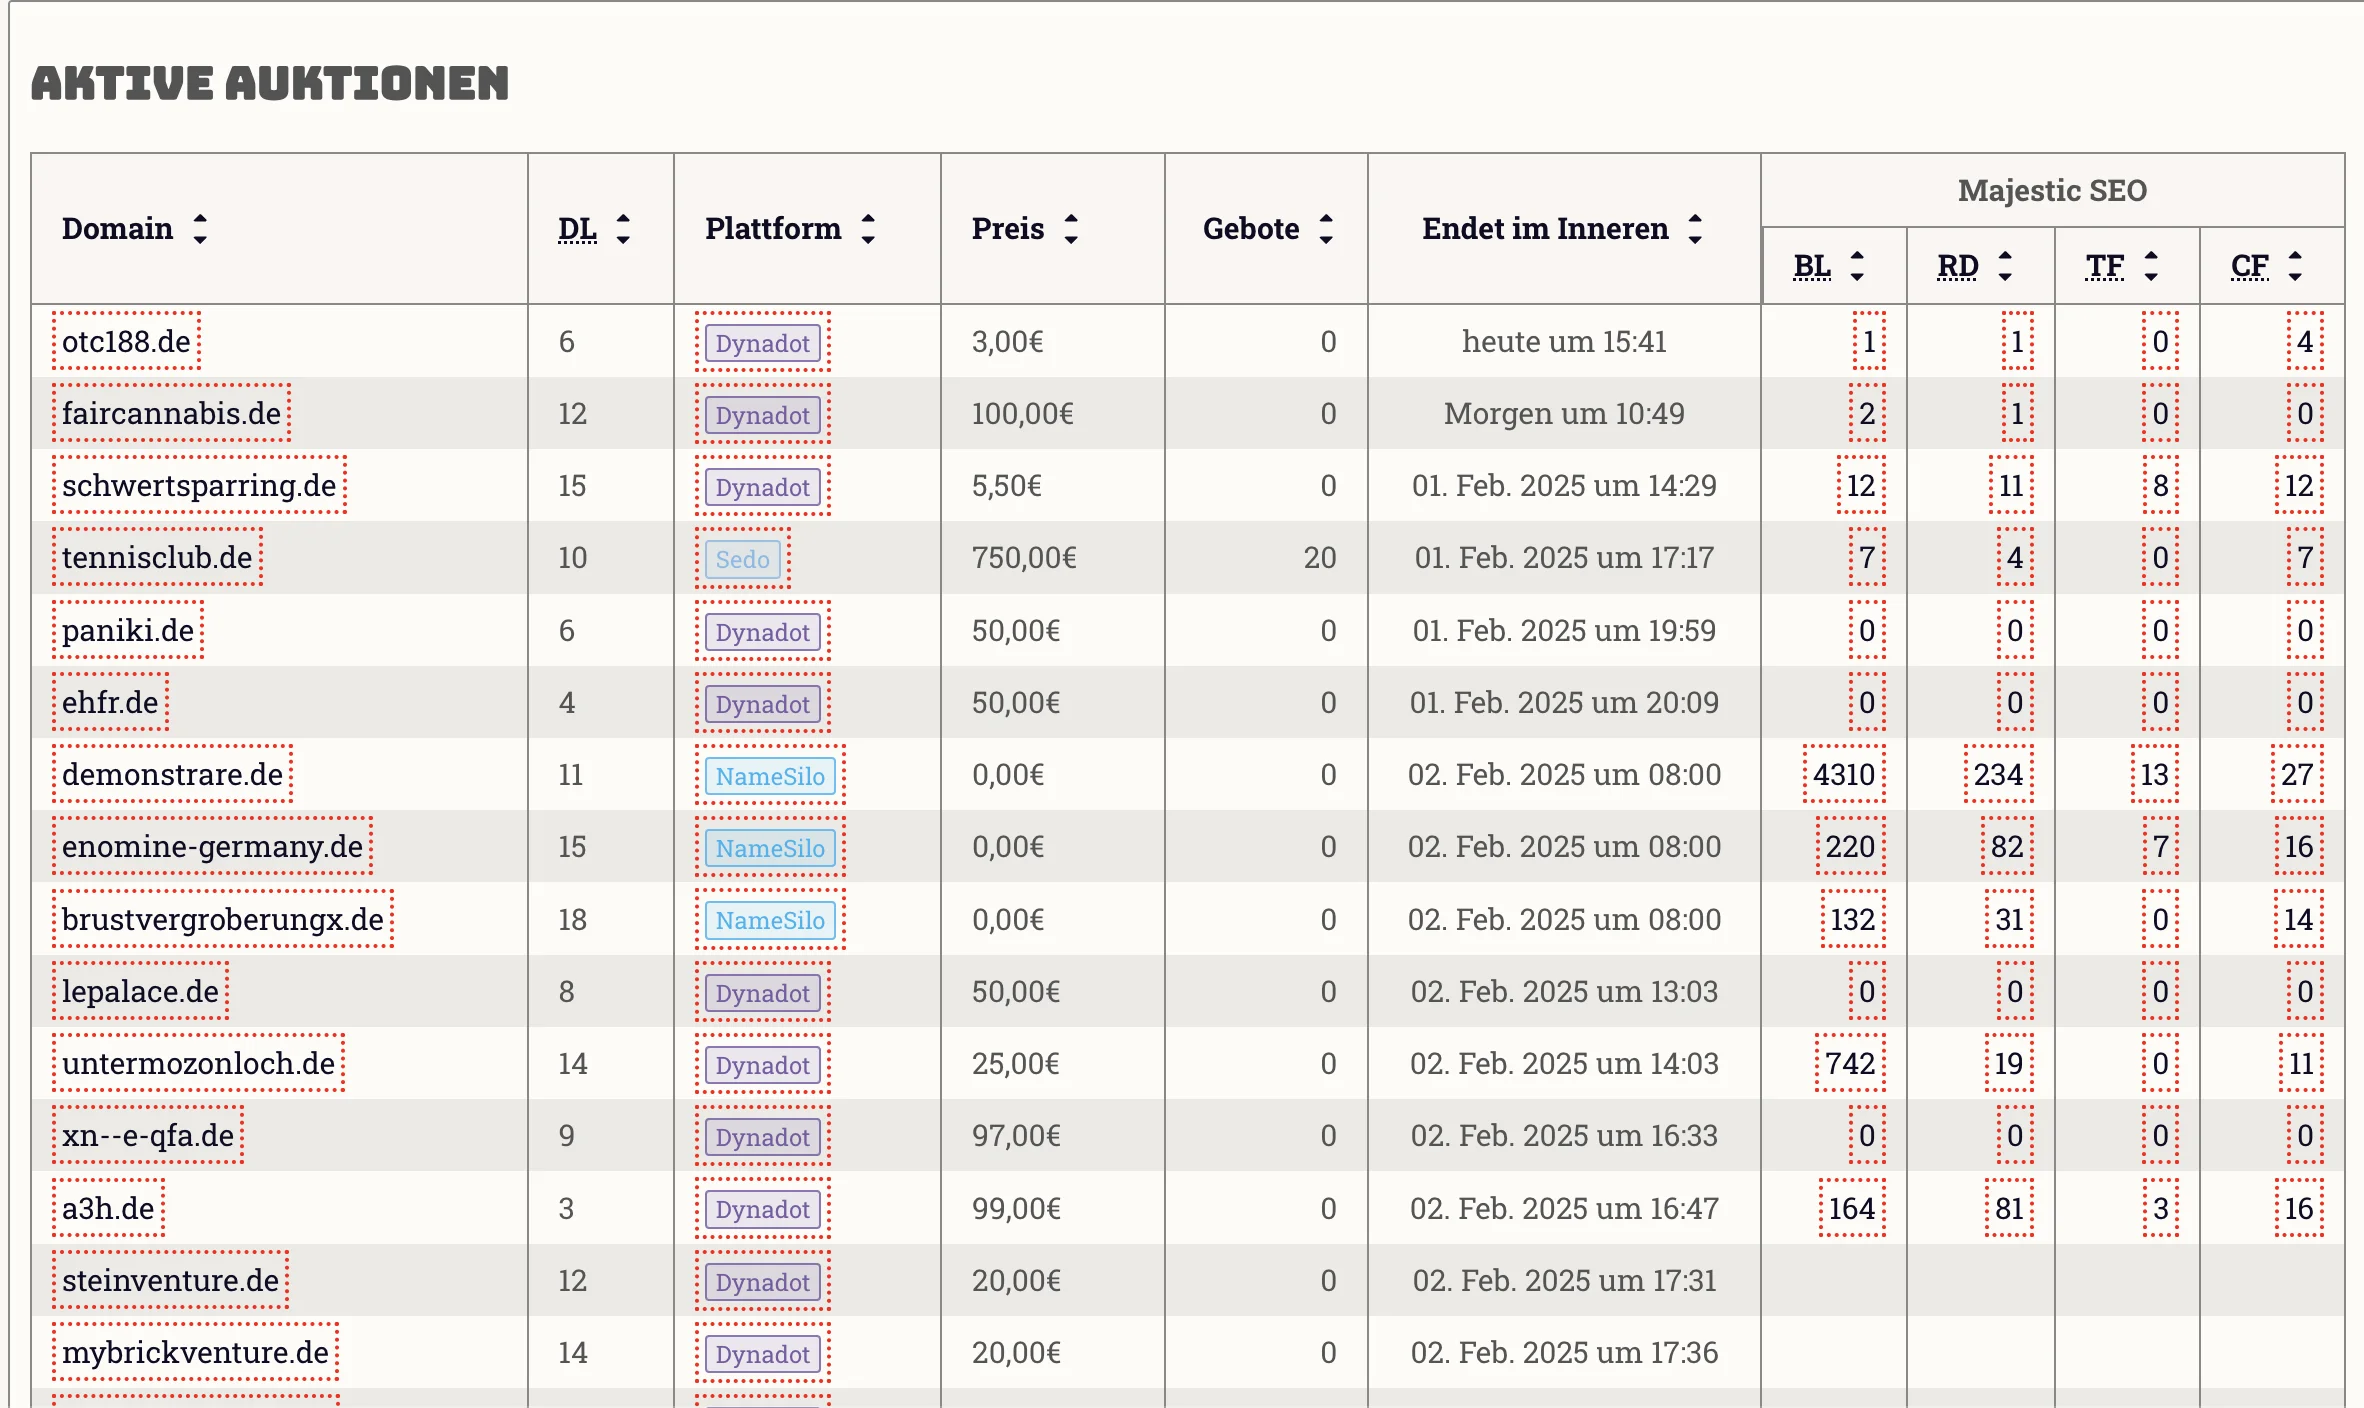
Task: Click the 'Majestic SEO' group header
Action: (x=2052, y=190)
